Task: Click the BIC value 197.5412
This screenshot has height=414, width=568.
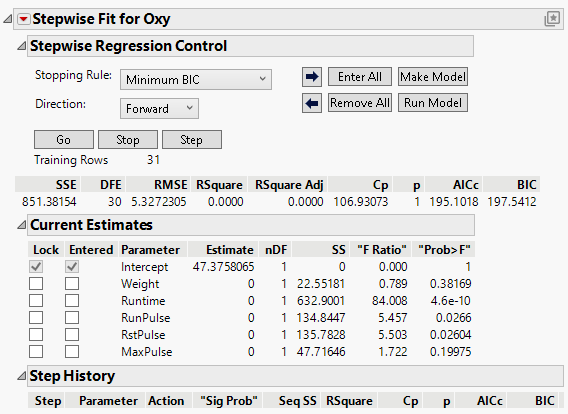Action: pyautogui.click(x=512, y=202)
